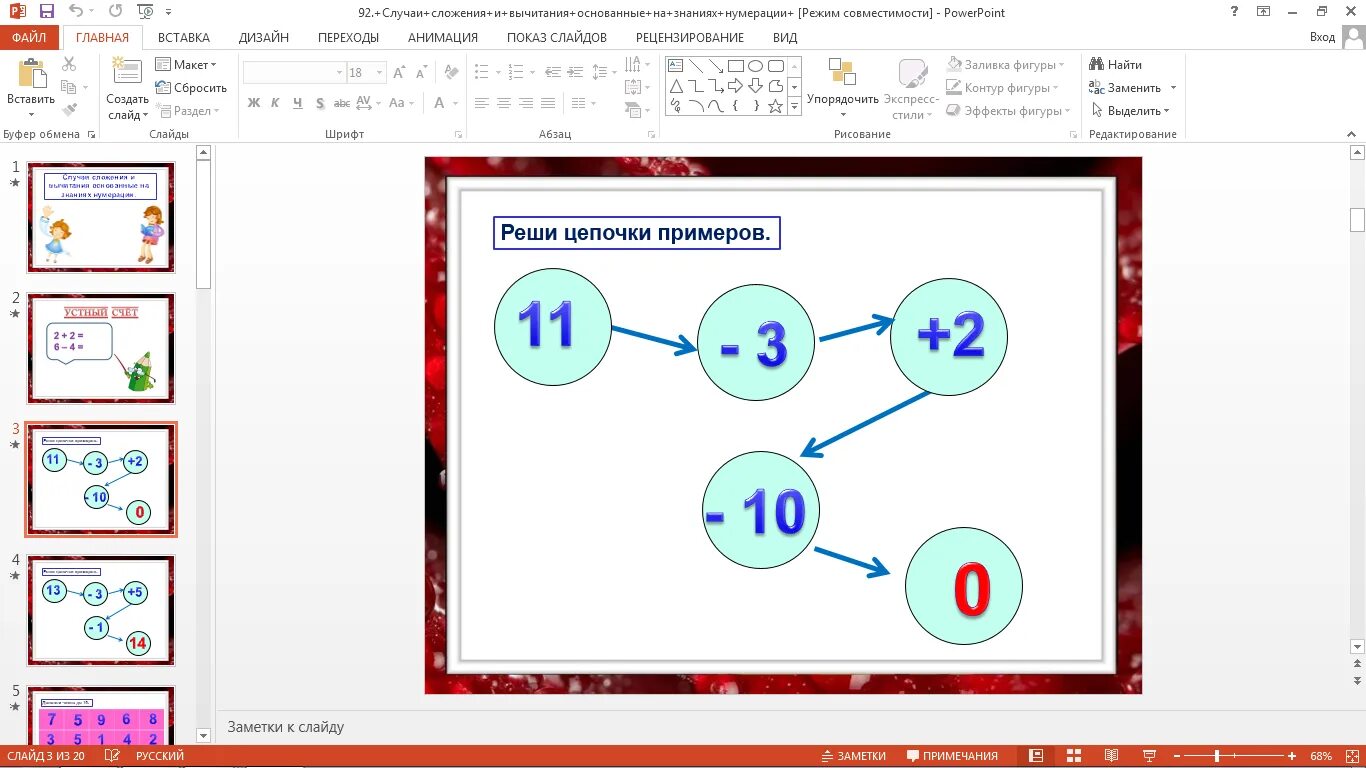Undo the last action
Image resolution: width=1366 pixels, height=768 pixels.
coord(77,12)
